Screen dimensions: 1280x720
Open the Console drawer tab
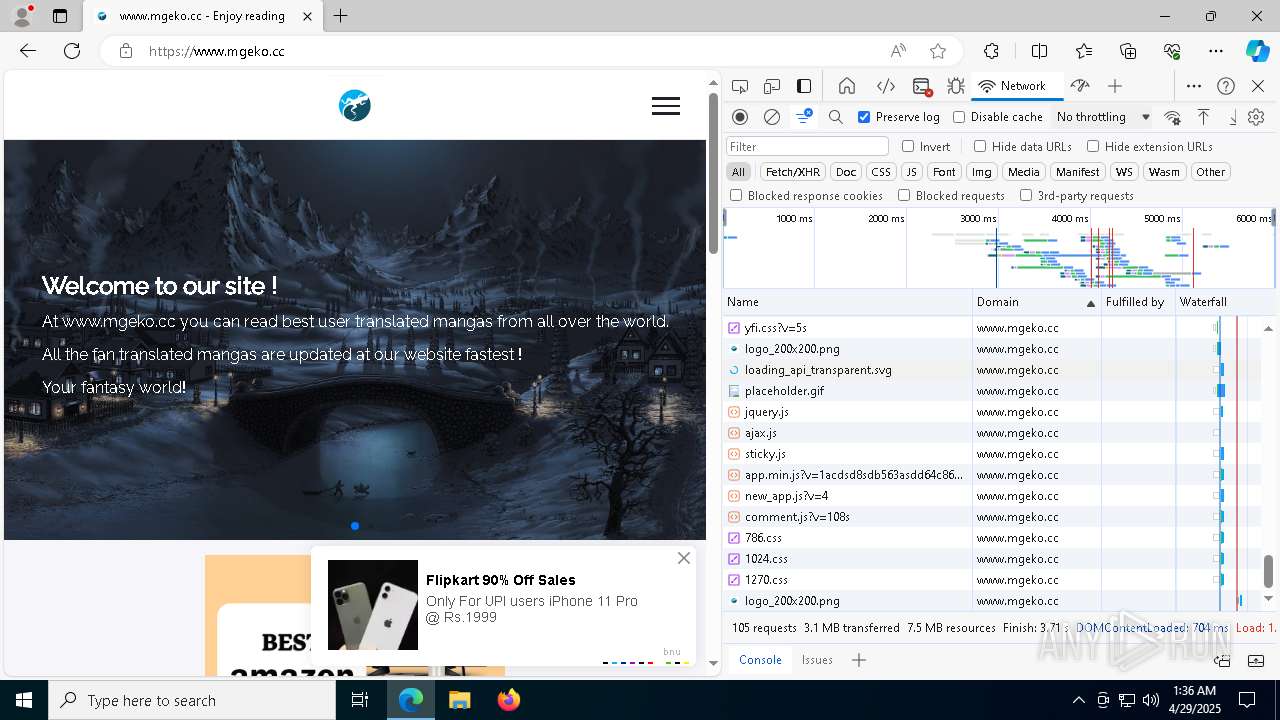760,660
